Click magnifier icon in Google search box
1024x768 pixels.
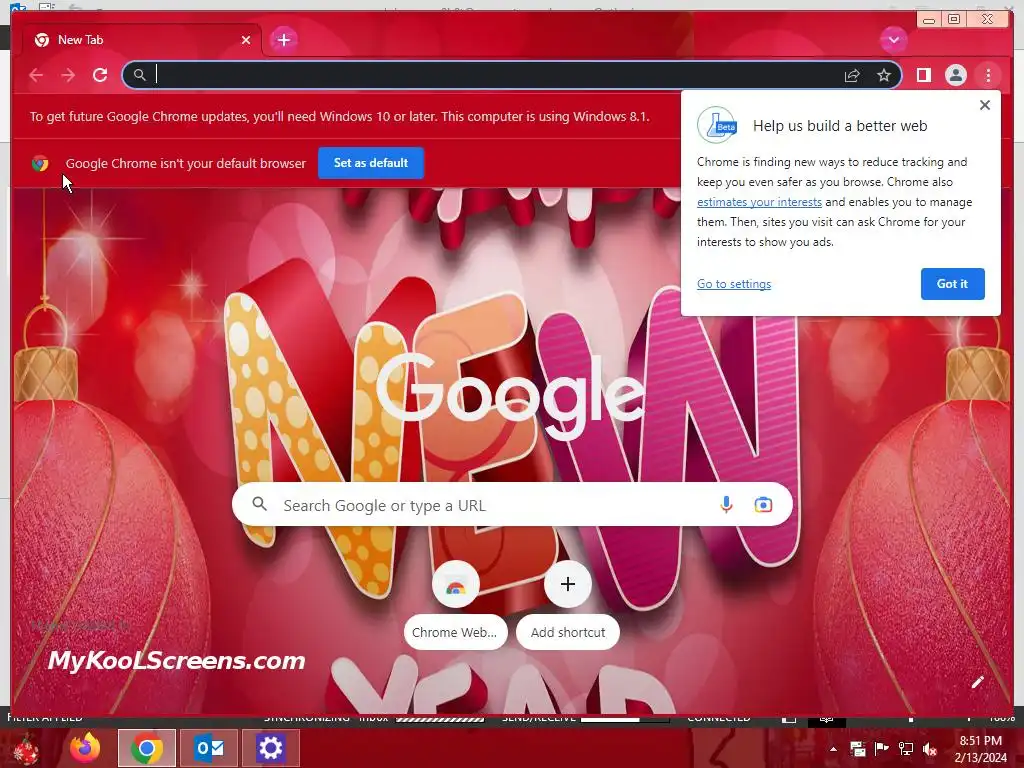click(259, 504)
